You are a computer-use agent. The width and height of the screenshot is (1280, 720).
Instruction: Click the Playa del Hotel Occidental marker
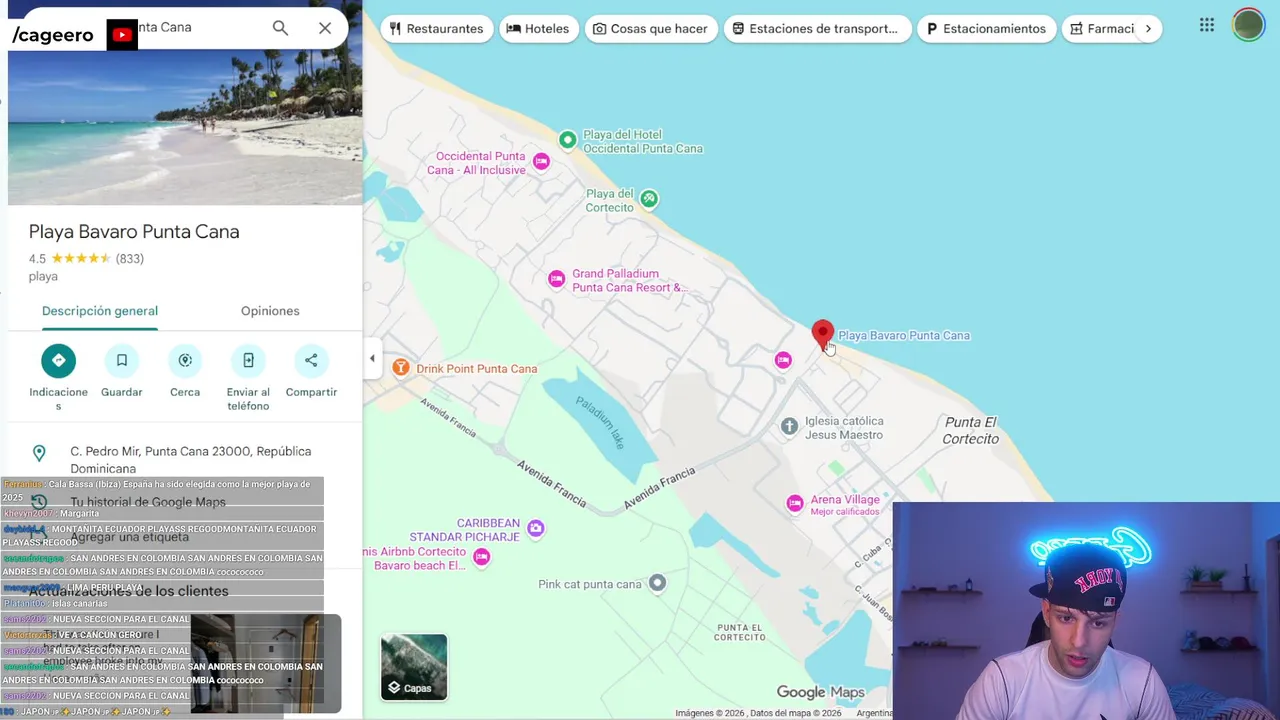tap(567, 140)
